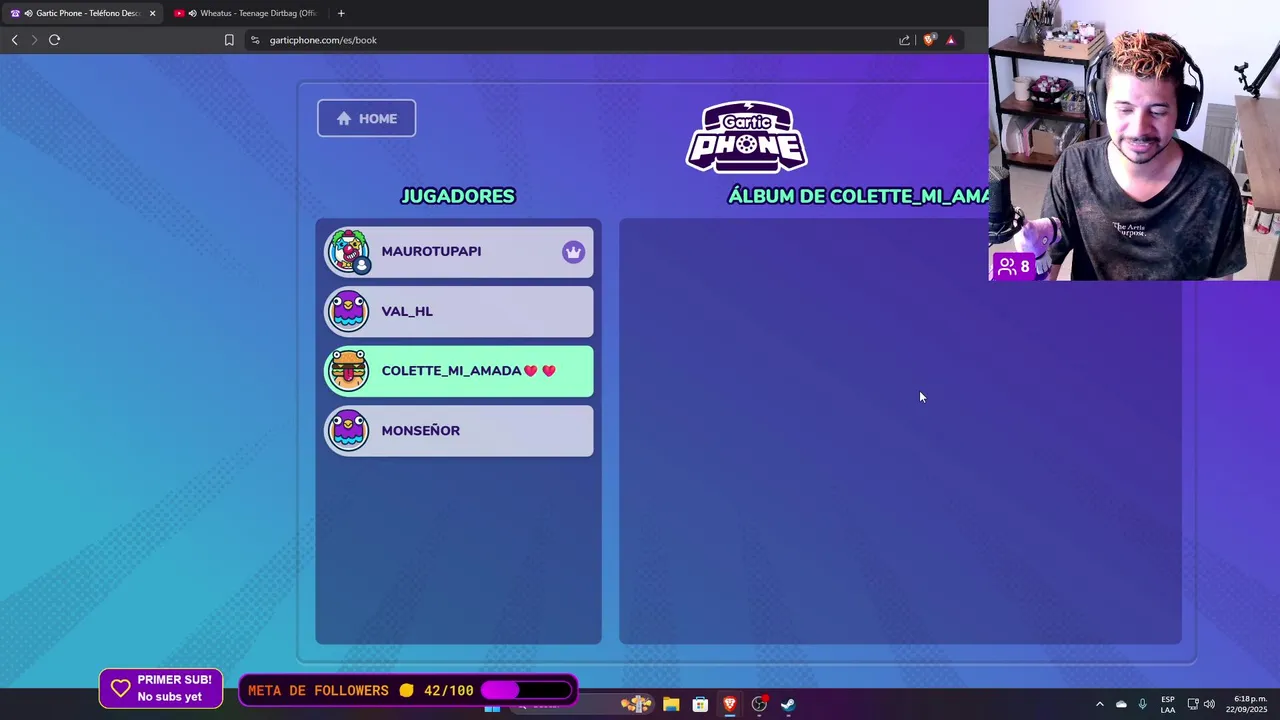Open the Brave browser taskbar icon
1280x720 pixels.
(x=730, y=704)
